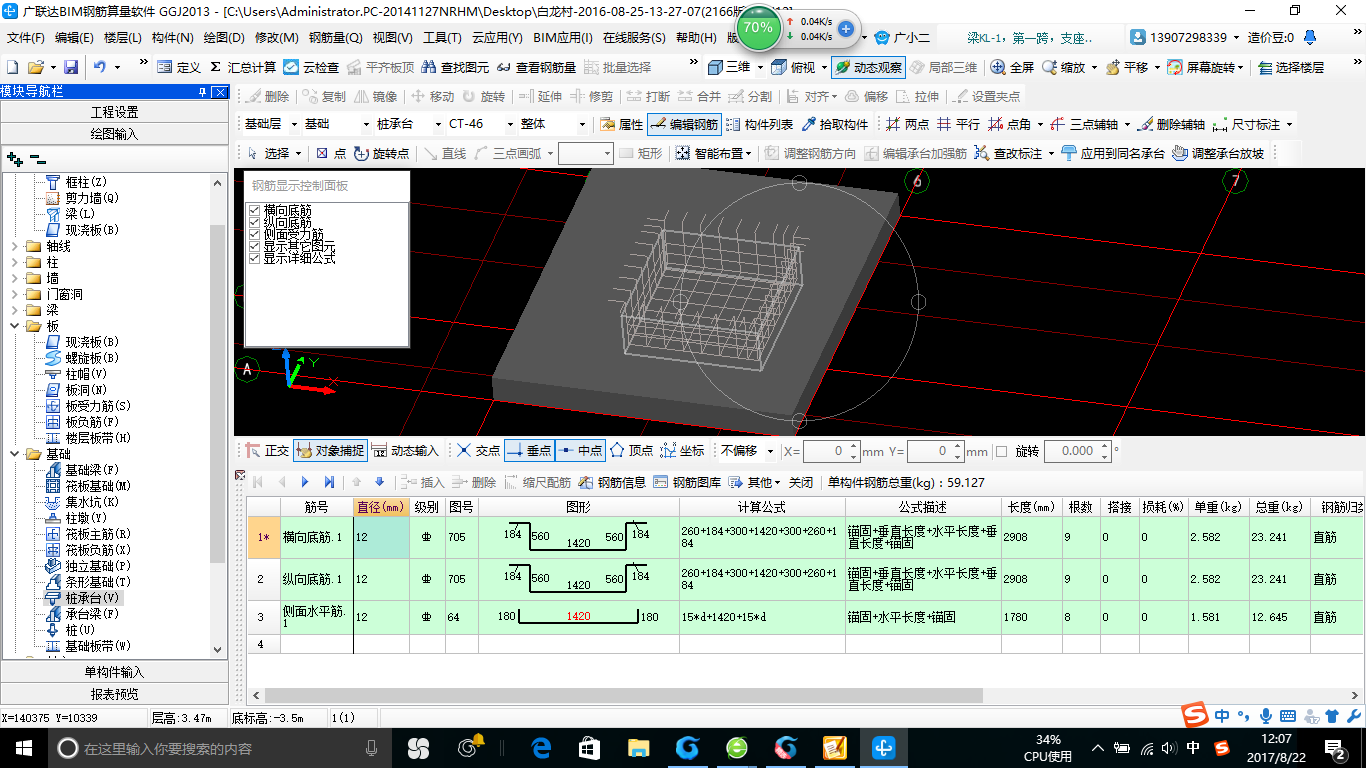
Task: Toggle 显示其它图元 checkbox
Action: (254, 247)
